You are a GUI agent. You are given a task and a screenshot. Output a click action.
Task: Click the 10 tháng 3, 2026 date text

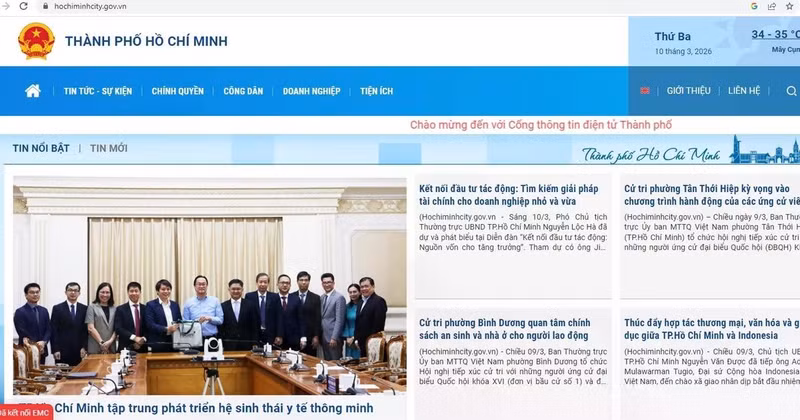tap(683, 52)
